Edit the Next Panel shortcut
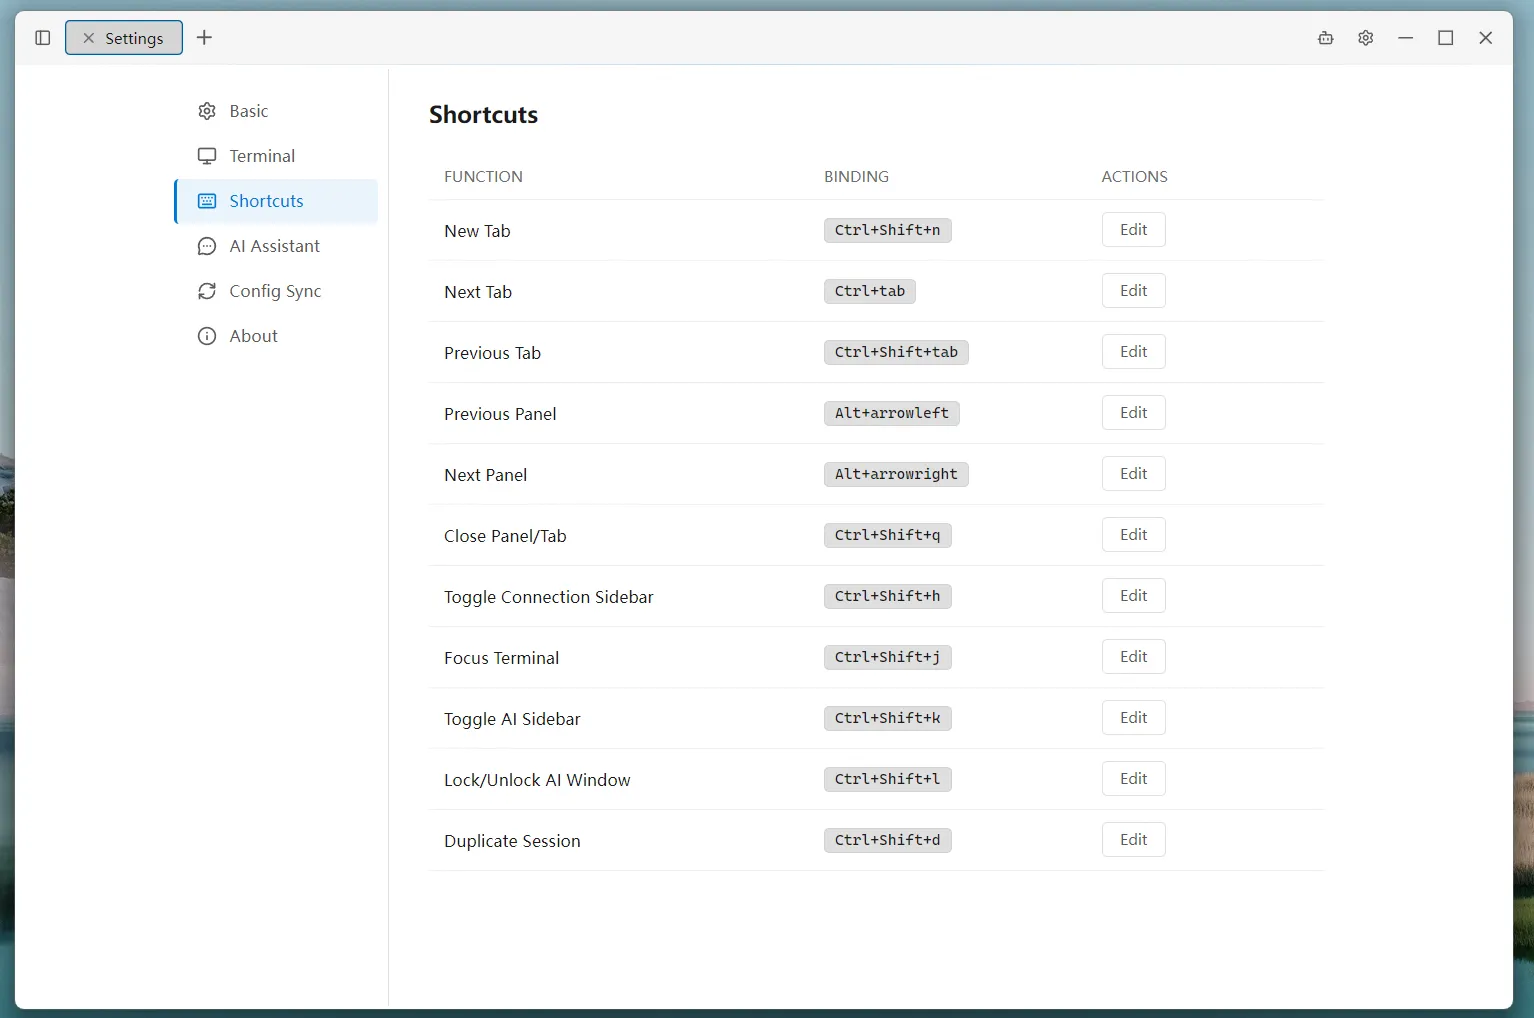The height and width of the screenshot is (1018, 1534). coord(1134,474)
